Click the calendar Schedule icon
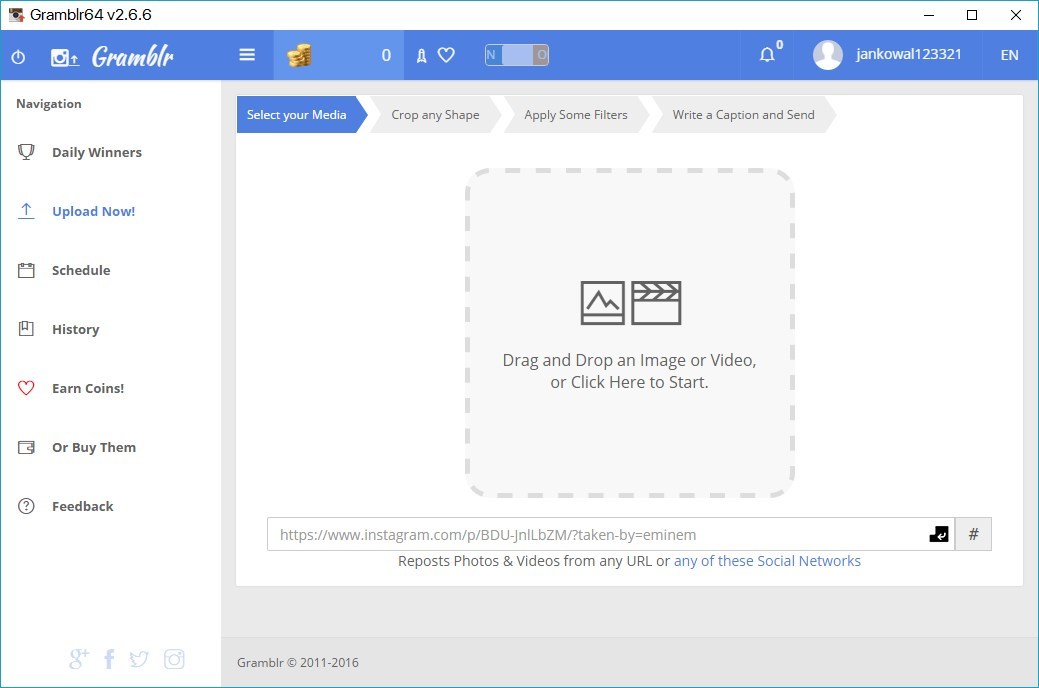The width and height of the screenshot is (1039, 688). (x=26, y=270)
